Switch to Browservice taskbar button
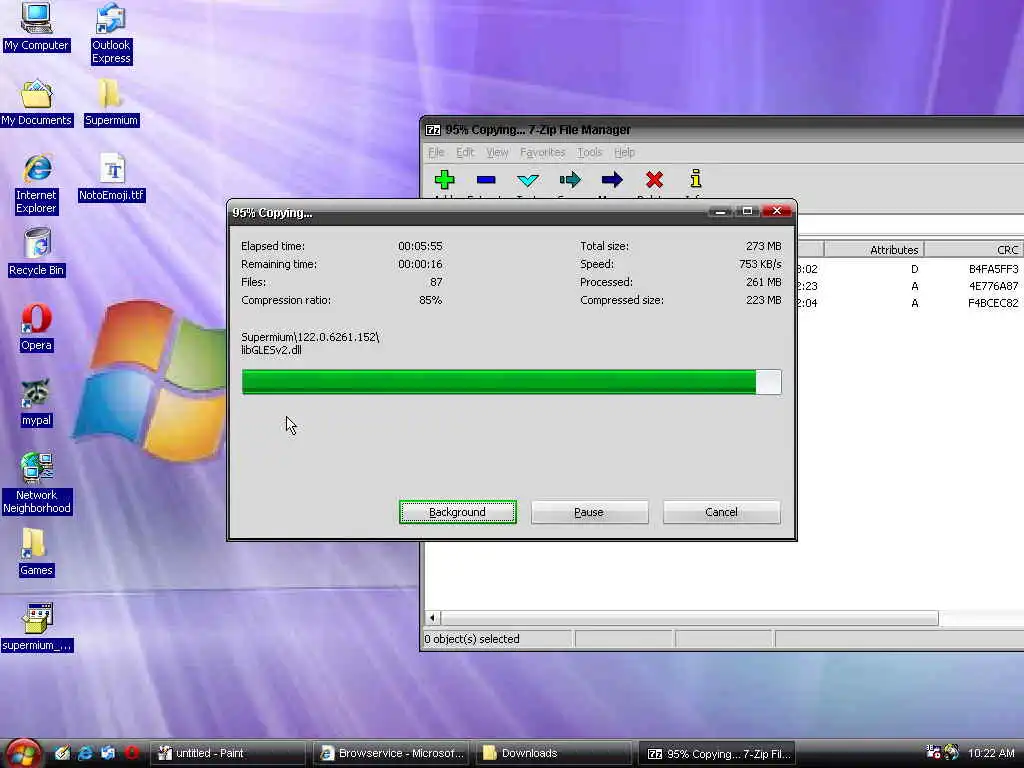1024x768 pixels. [x=391, y=753]
